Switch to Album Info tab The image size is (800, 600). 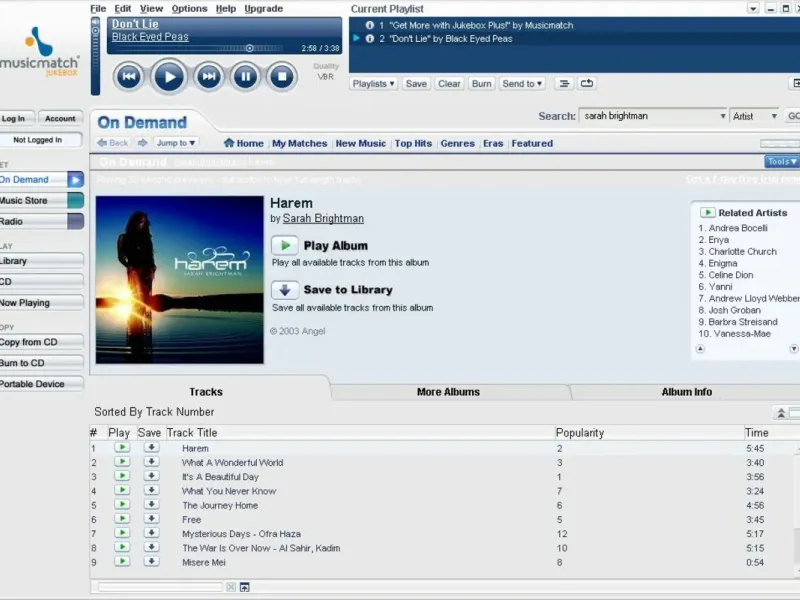(687, 392)
